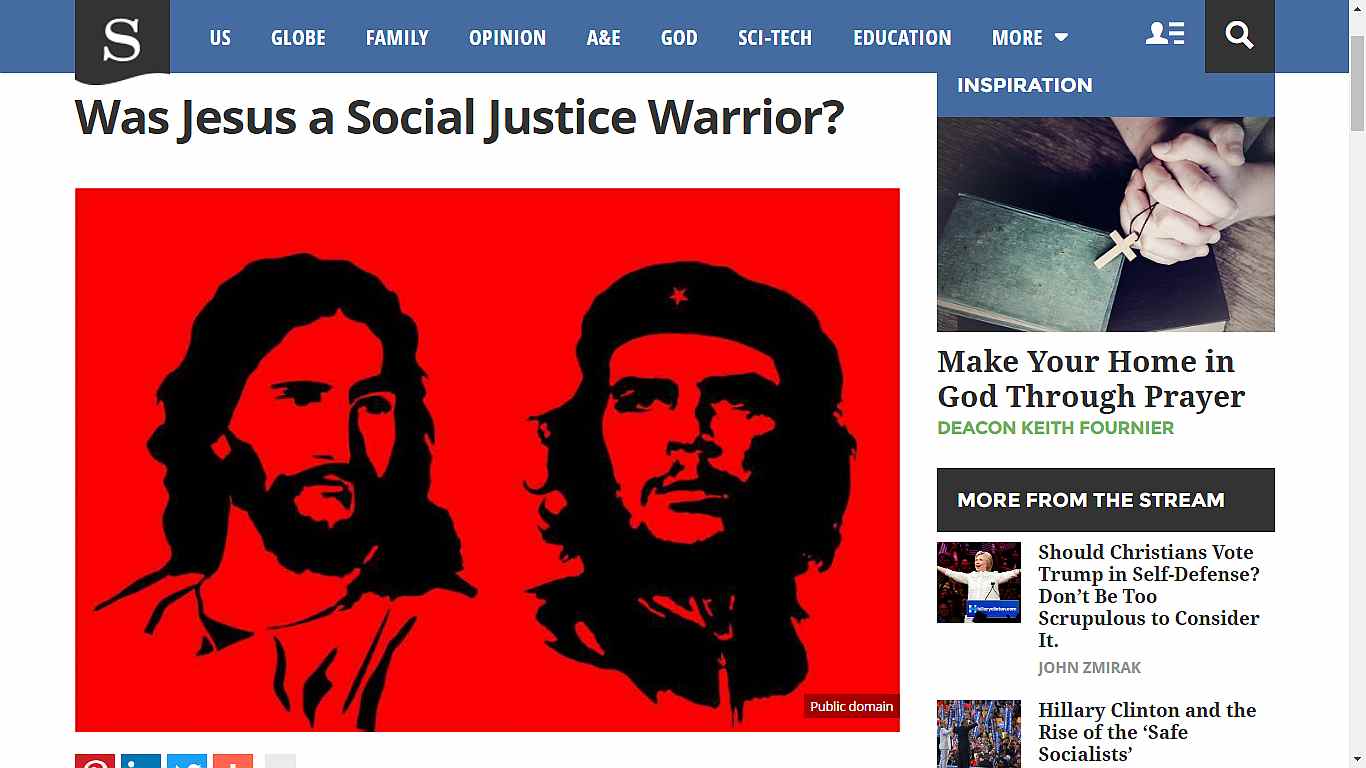Share article on Twitter

(187, 761)
